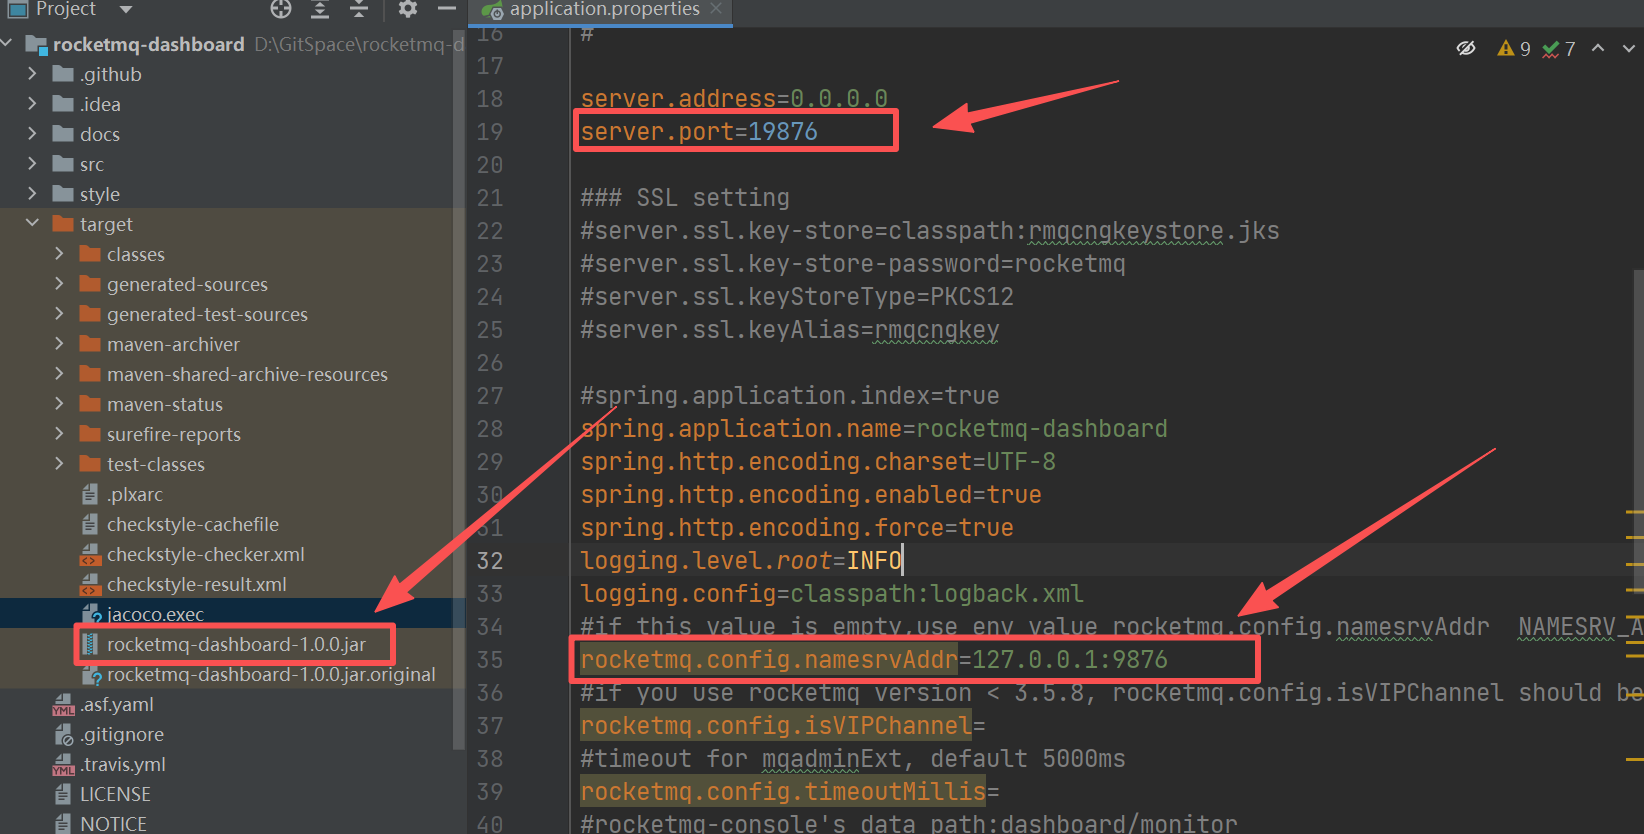Collapse the rocketmq-dashboard root node
The image size is (1644, 834).
(x=8, y=44)
